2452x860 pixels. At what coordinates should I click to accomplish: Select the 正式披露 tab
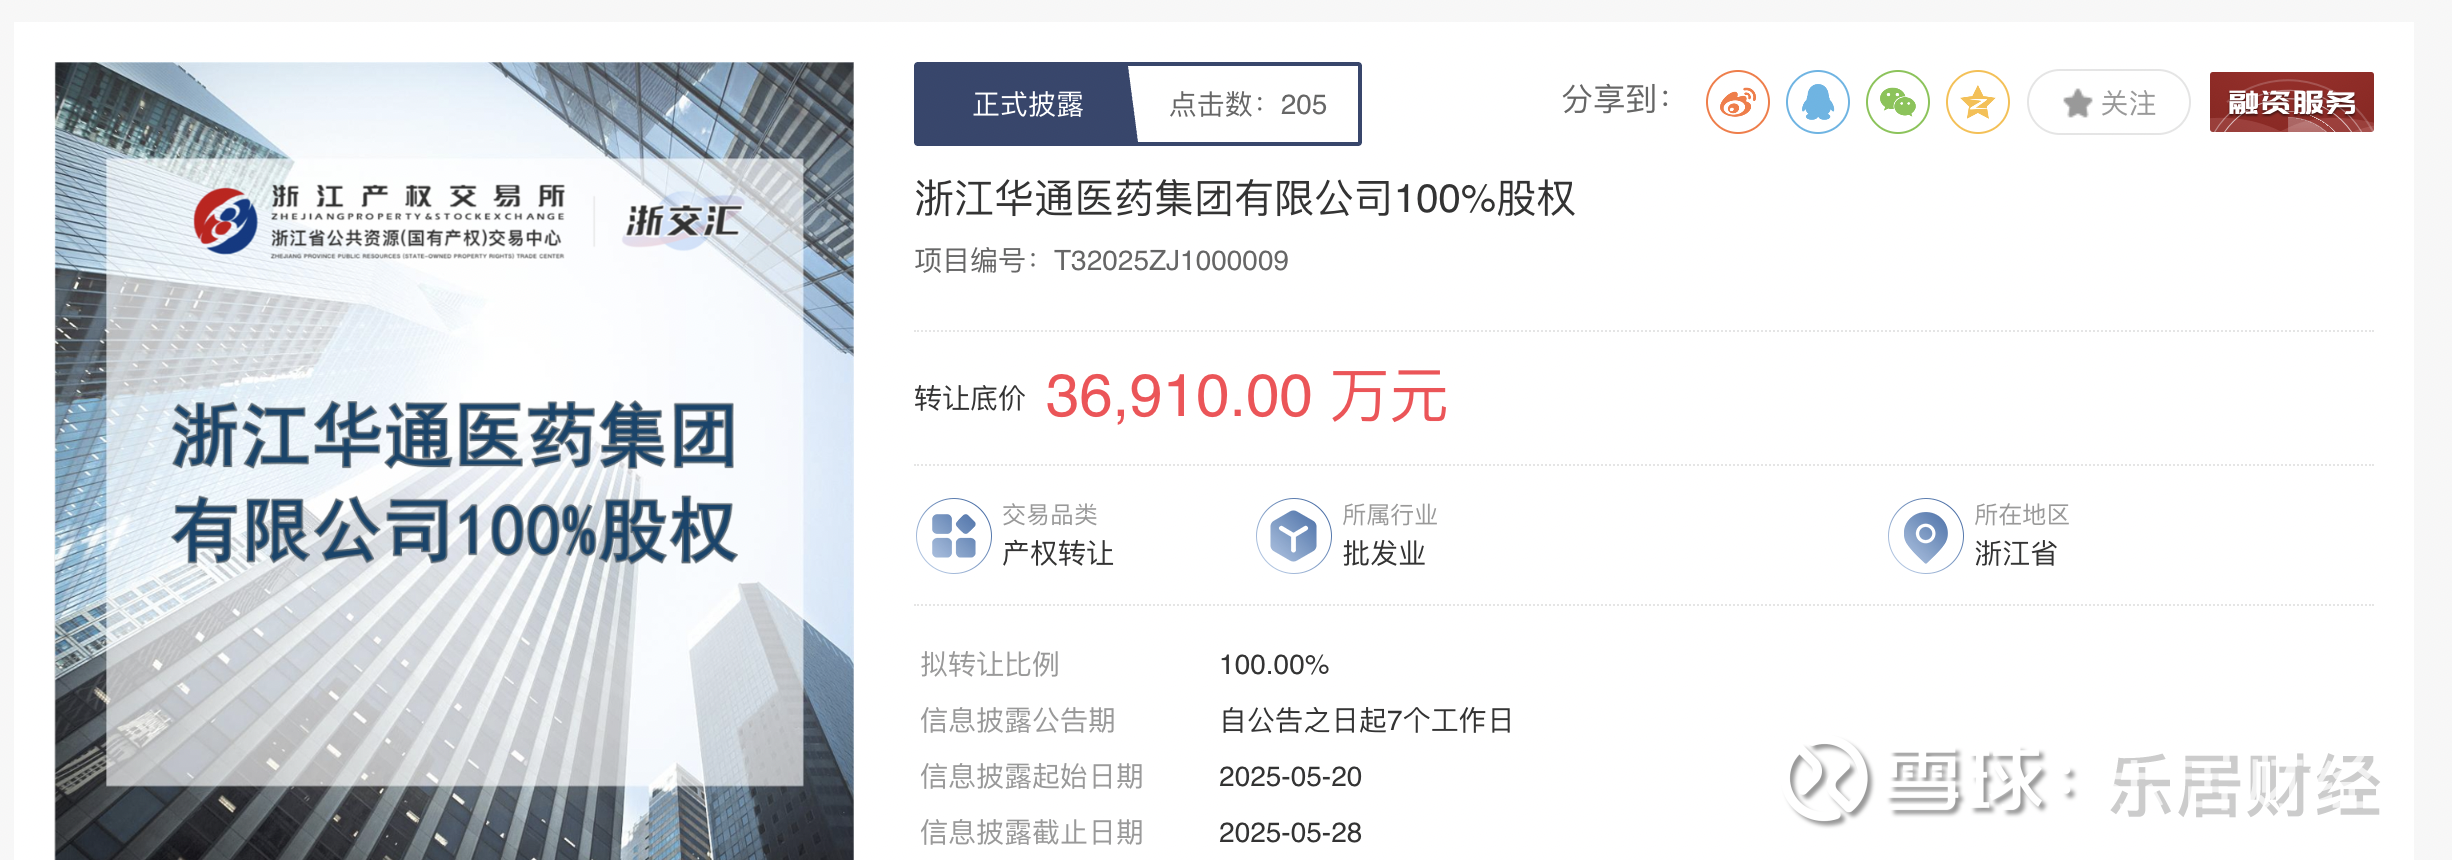tap(1027, 104)
